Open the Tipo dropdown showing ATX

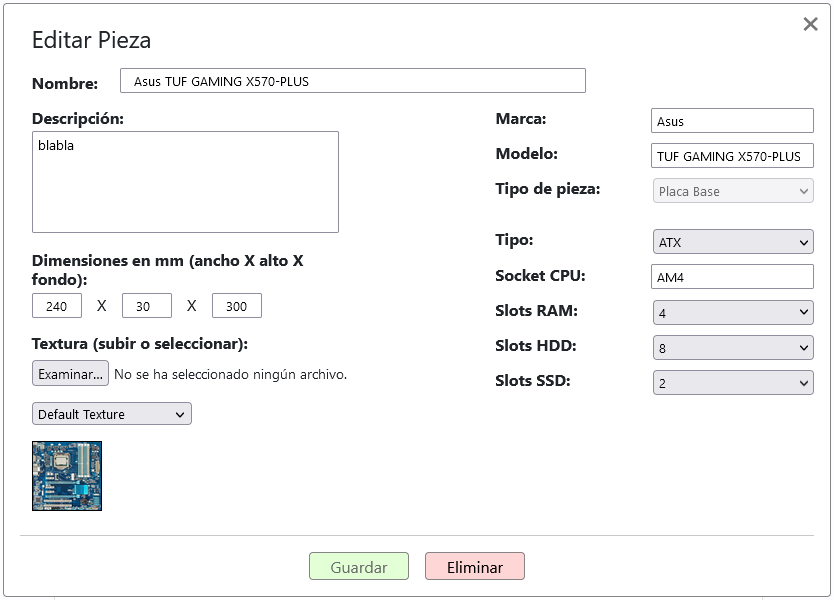733,242
